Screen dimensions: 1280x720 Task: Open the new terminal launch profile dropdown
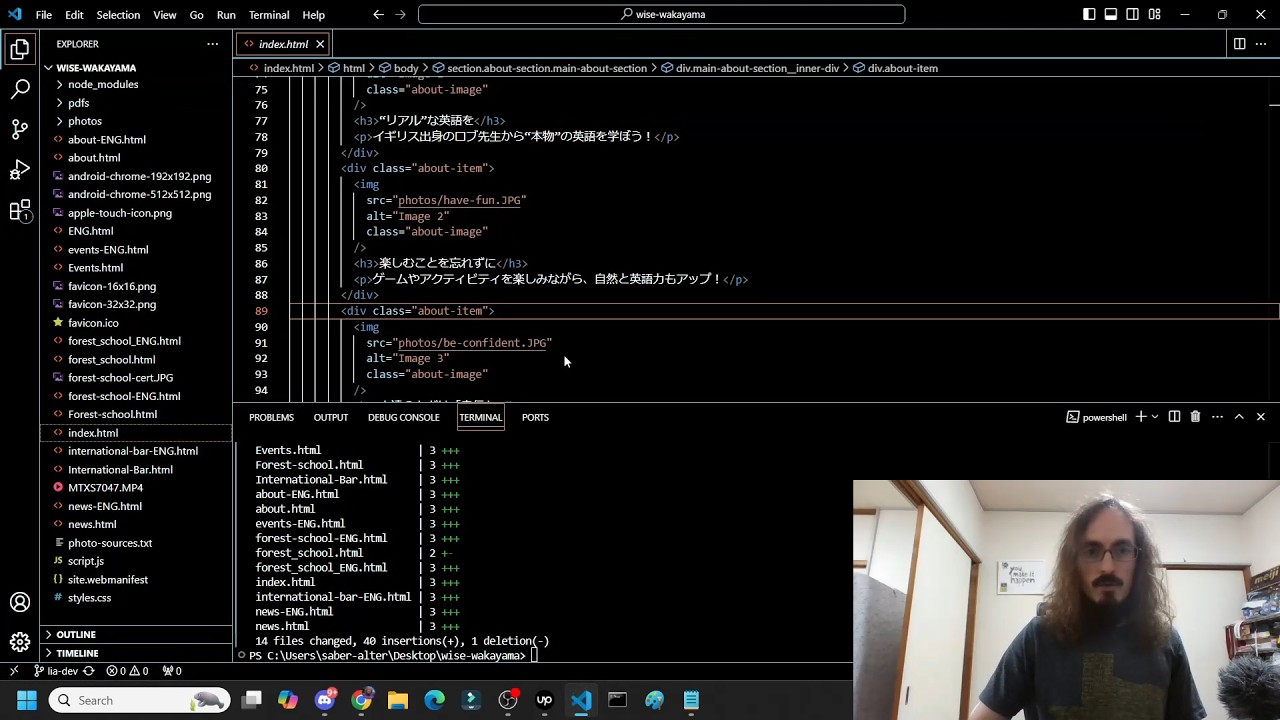tap(1155, 417)
